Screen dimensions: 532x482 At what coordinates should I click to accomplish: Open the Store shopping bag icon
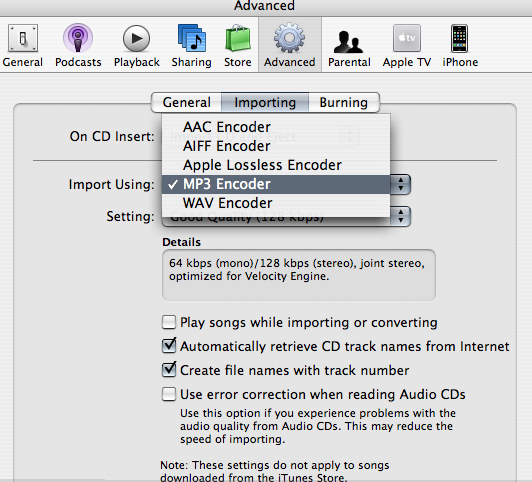[x=238, y=38]
